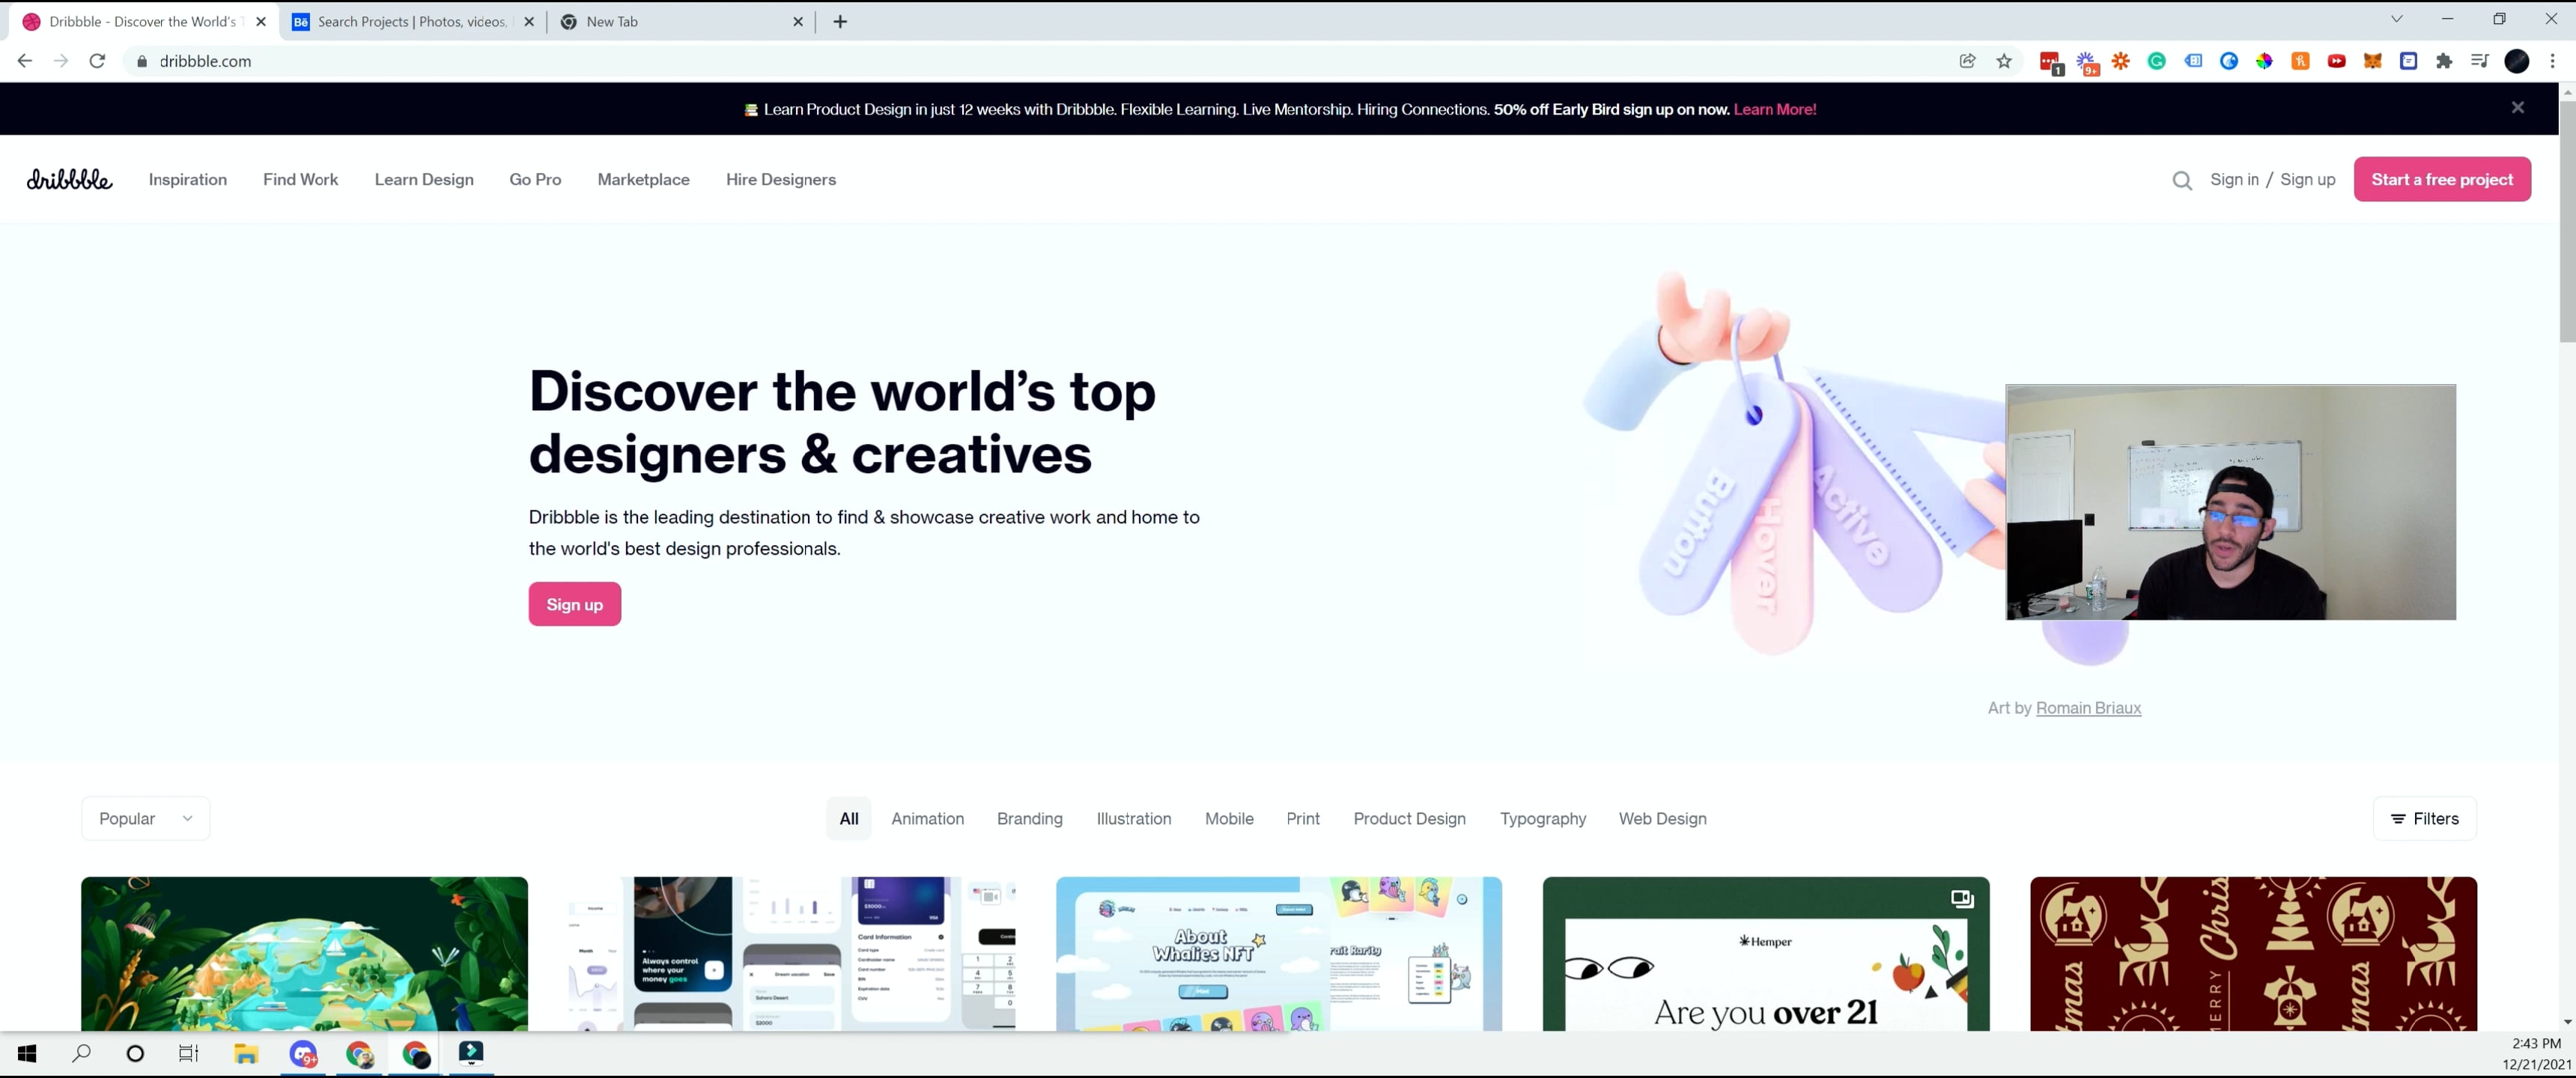Image resolution: width=2576 pixels, height=1078 pixels.
Task: Bookmark this page with the star icon
Action: tap(2004, 61)
